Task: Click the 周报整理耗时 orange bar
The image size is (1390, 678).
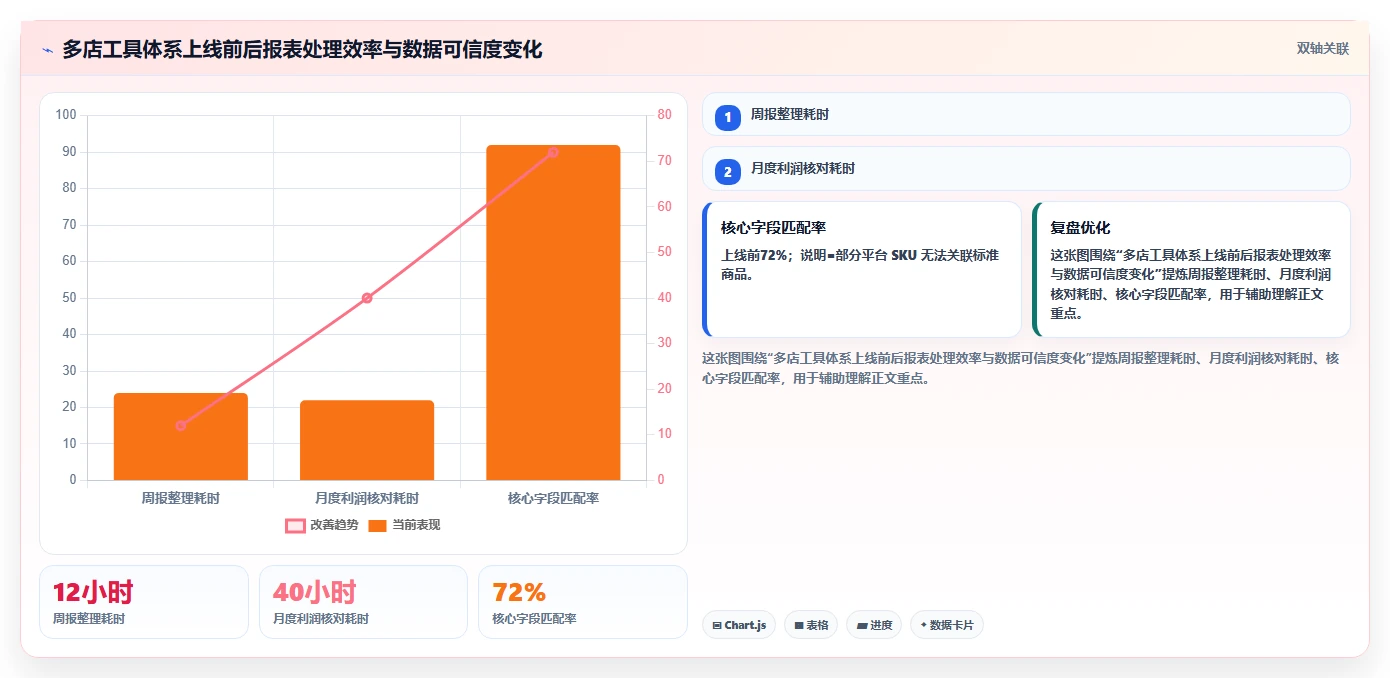Action: pos(181,437)
